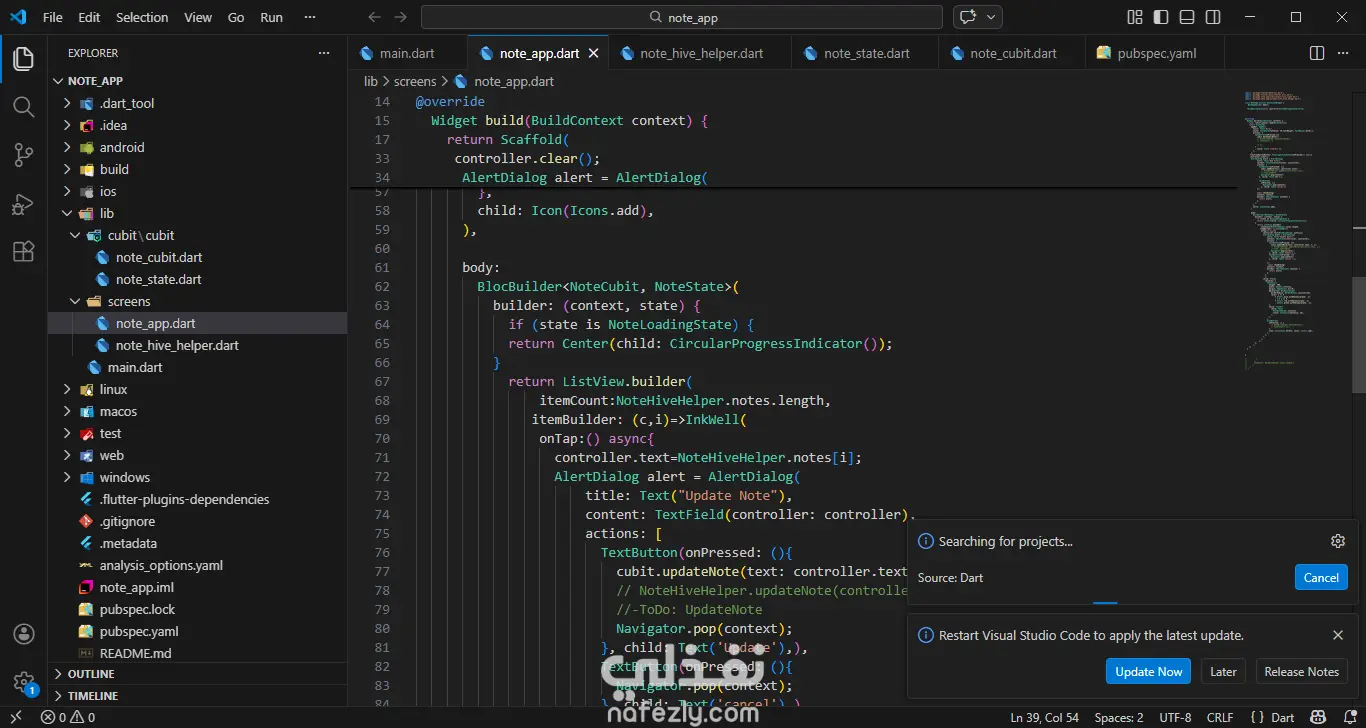Go forward with the right arrow
Image resolution: width=1366 pixels, height=728 pixels.
point(400,17)
